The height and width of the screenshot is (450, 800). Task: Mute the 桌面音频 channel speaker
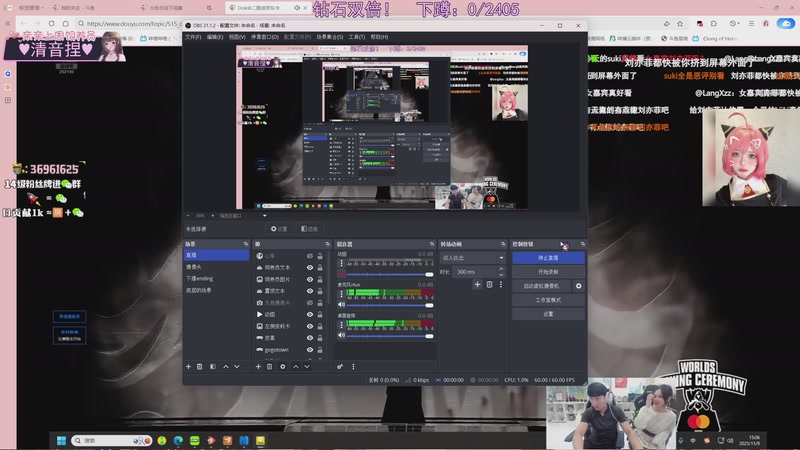coord(341,335)
